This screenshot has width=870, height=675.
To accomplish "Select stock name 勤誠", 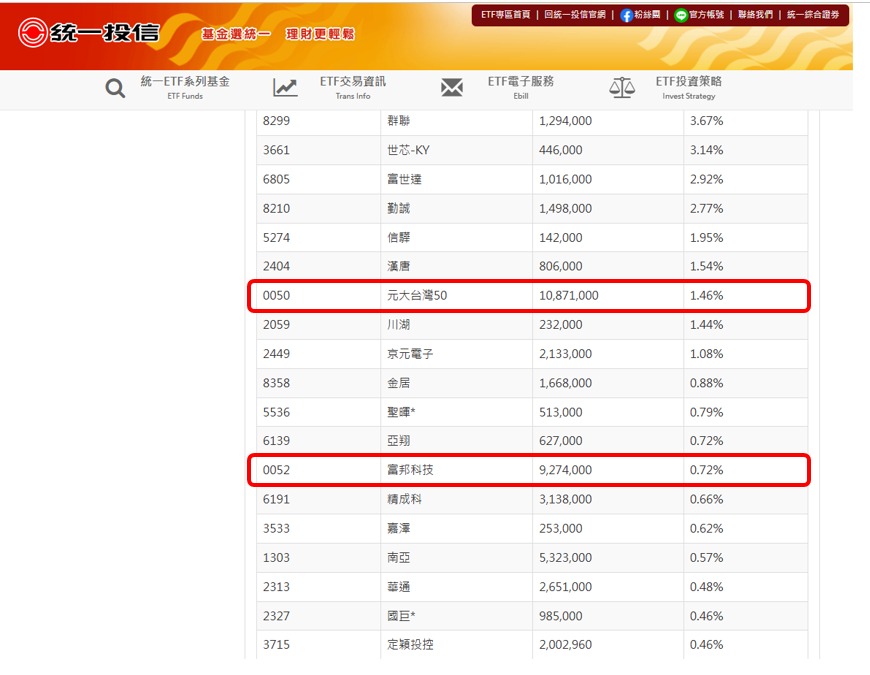I will pos(398,209).
